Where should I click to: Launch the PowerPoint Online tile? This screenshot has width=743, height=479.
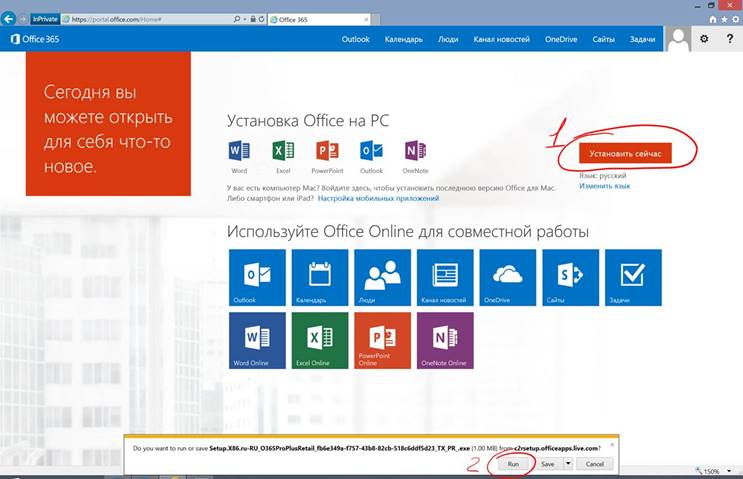[x=382, y=340]
